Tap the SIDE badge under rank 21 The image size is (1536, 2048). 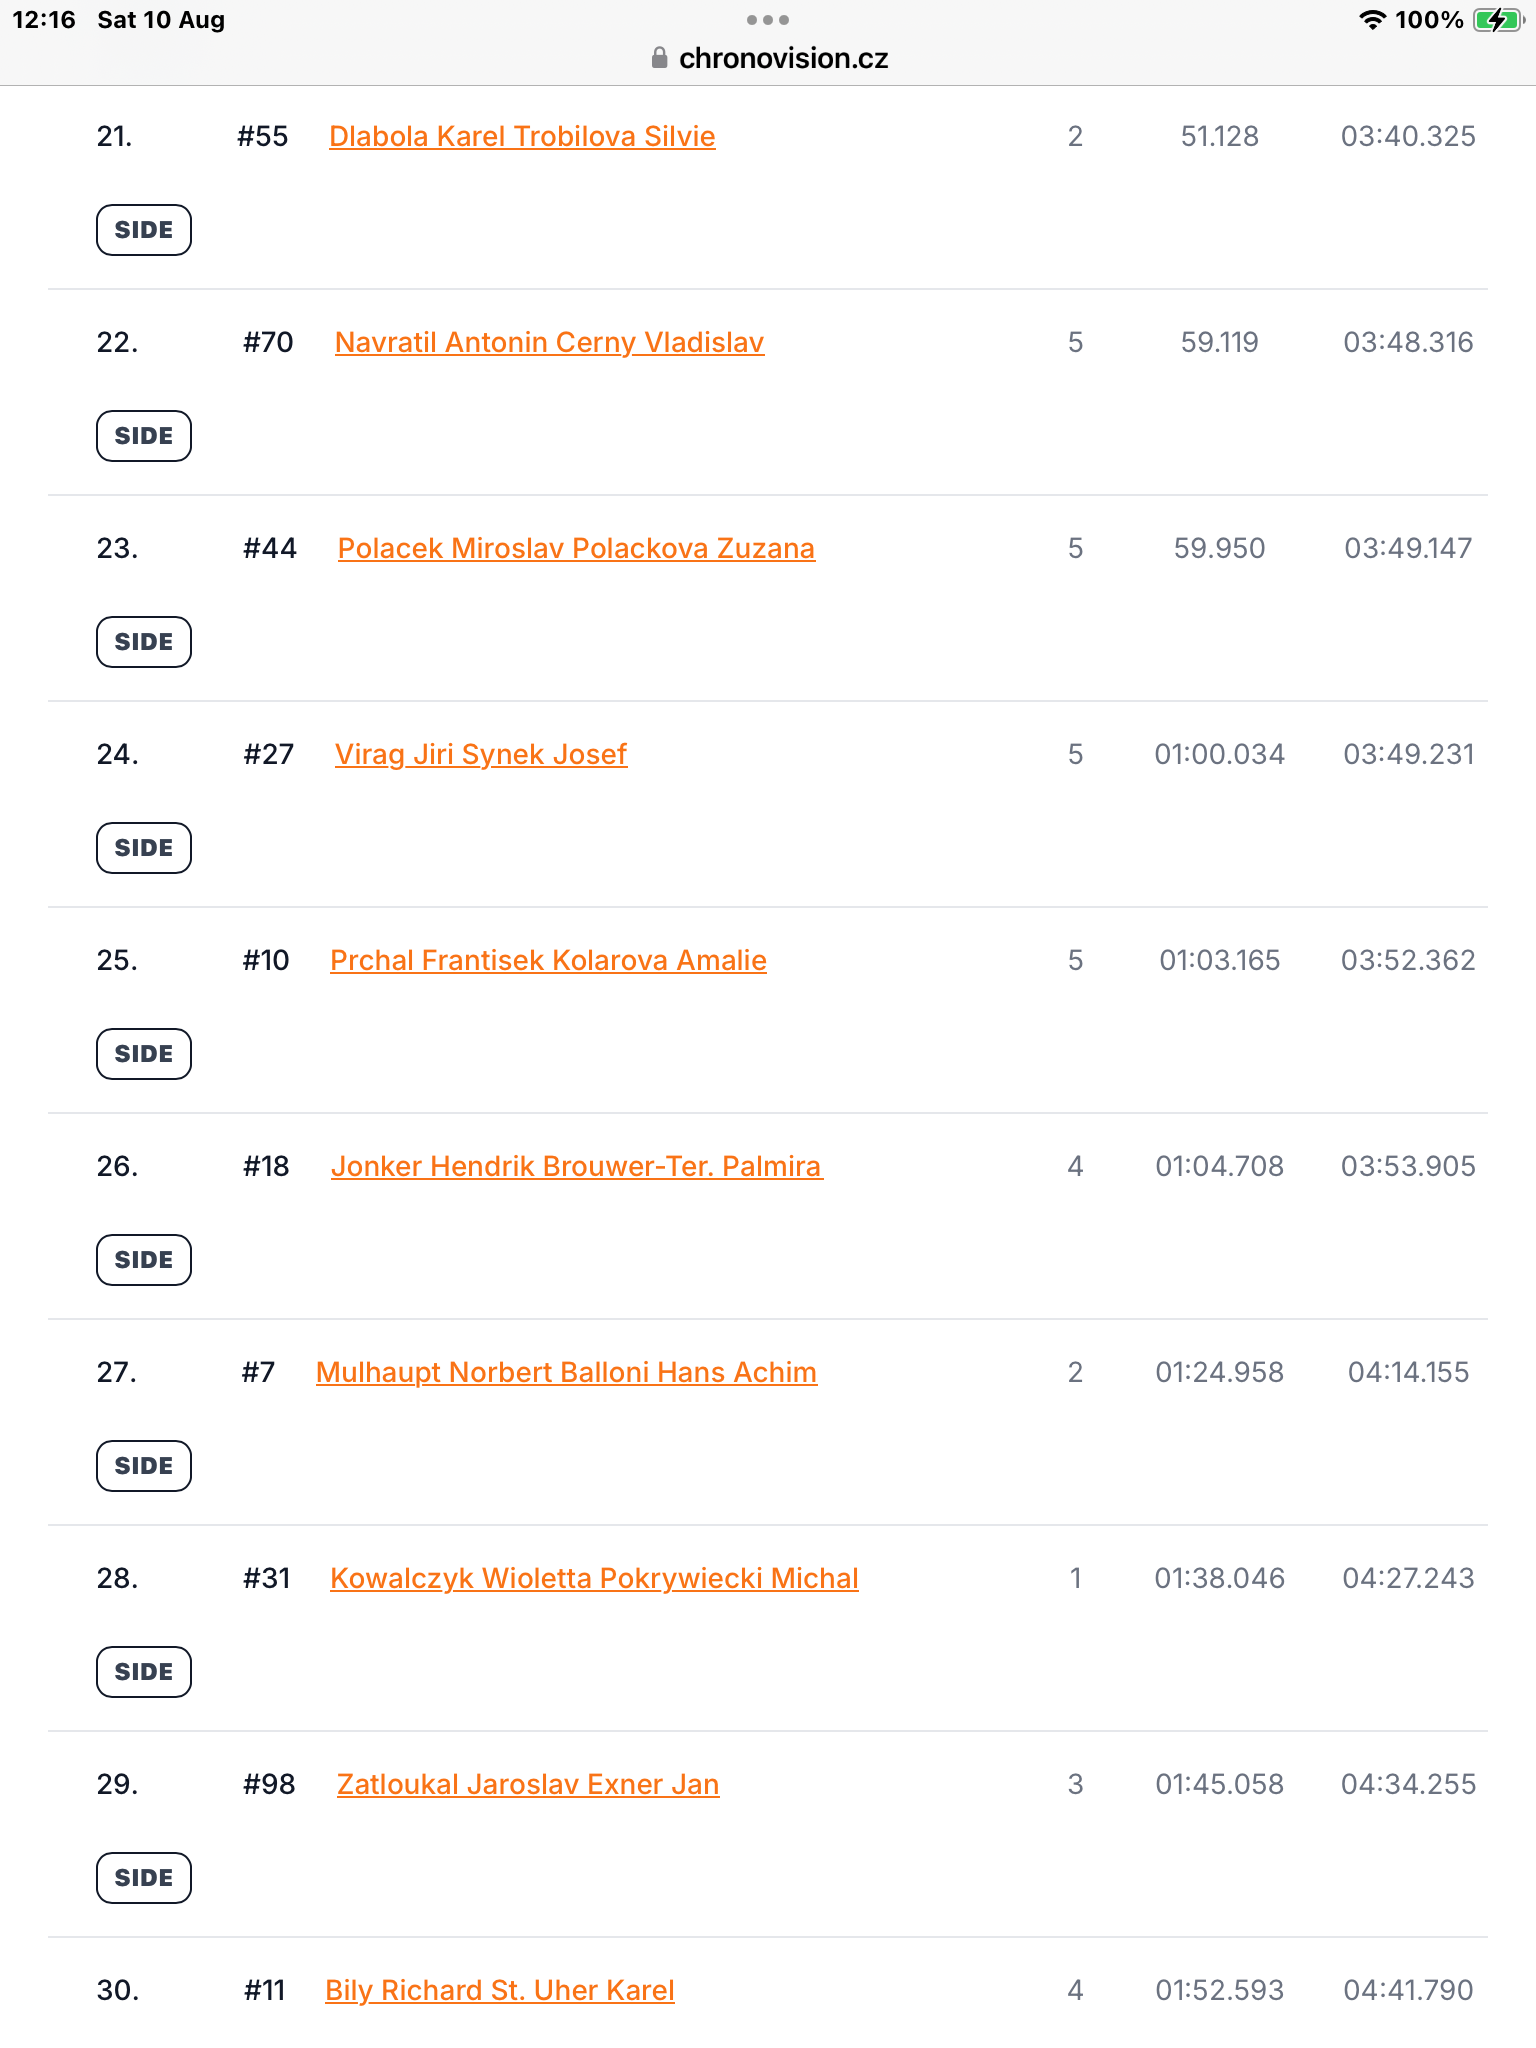pos(144,230)
